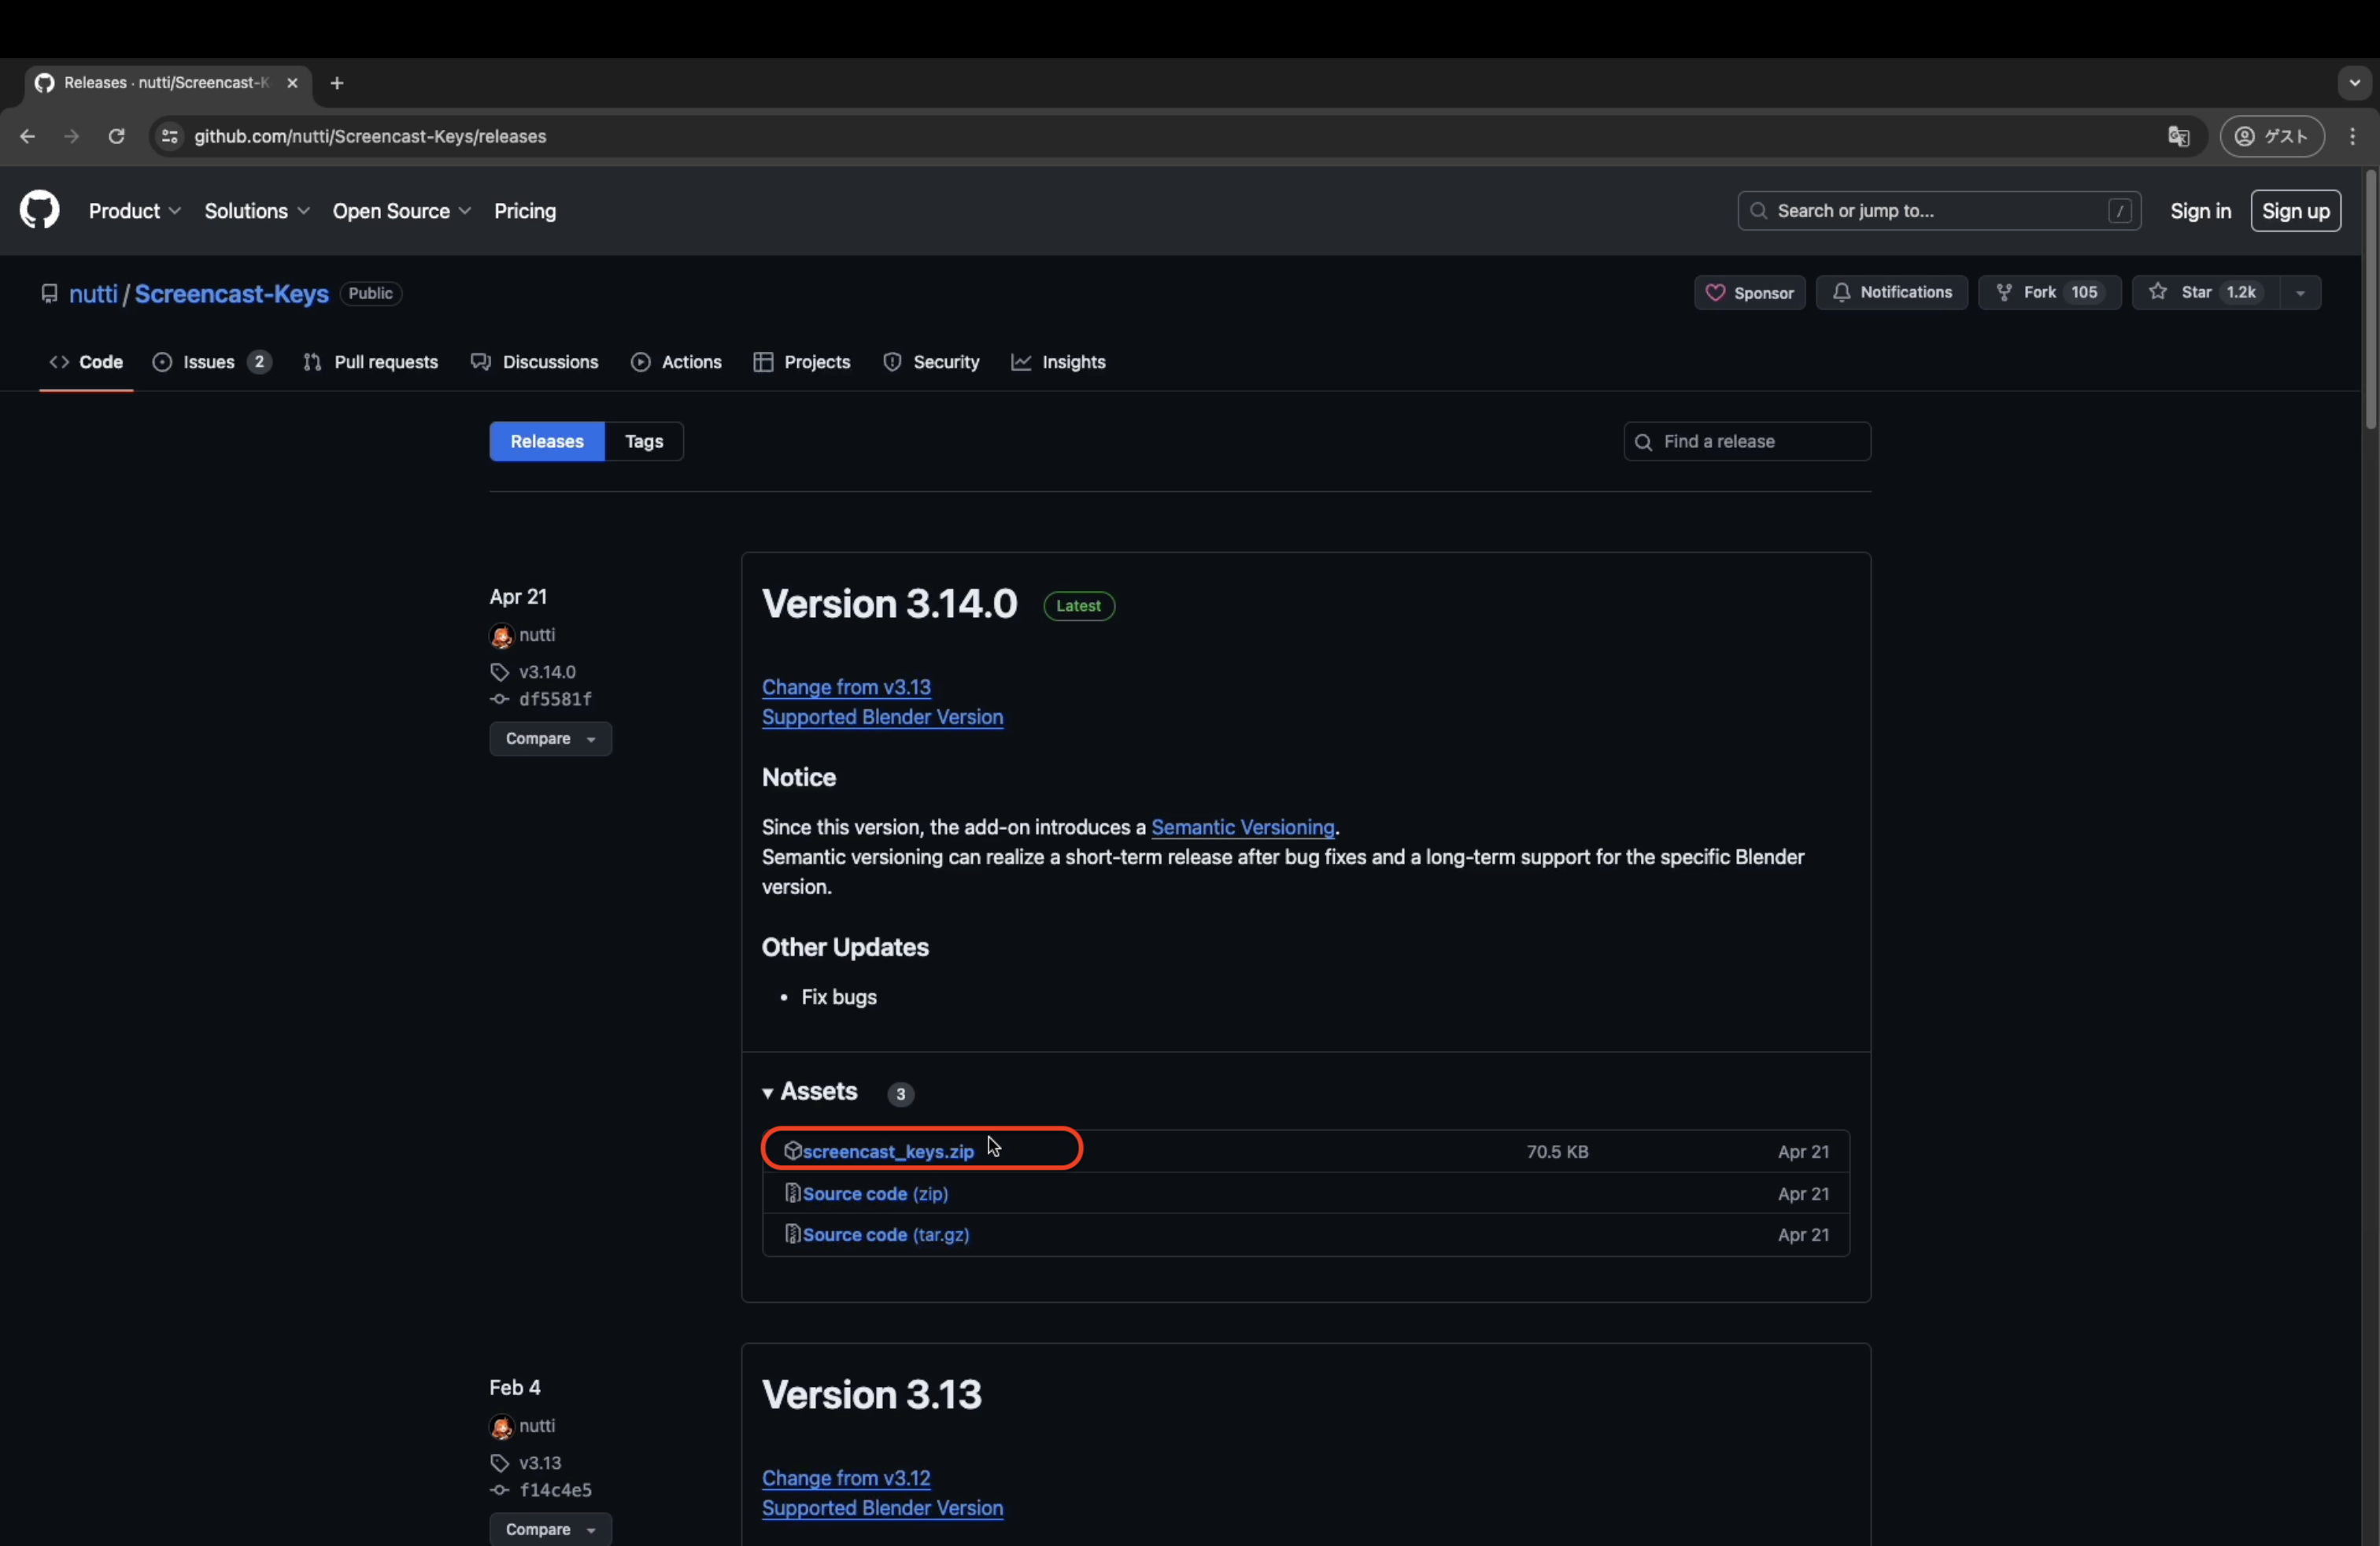This screenshot has height=1546, width=2380.
Task: Open Compare dropdown for v3.14.0
Action: click(550, 739)
